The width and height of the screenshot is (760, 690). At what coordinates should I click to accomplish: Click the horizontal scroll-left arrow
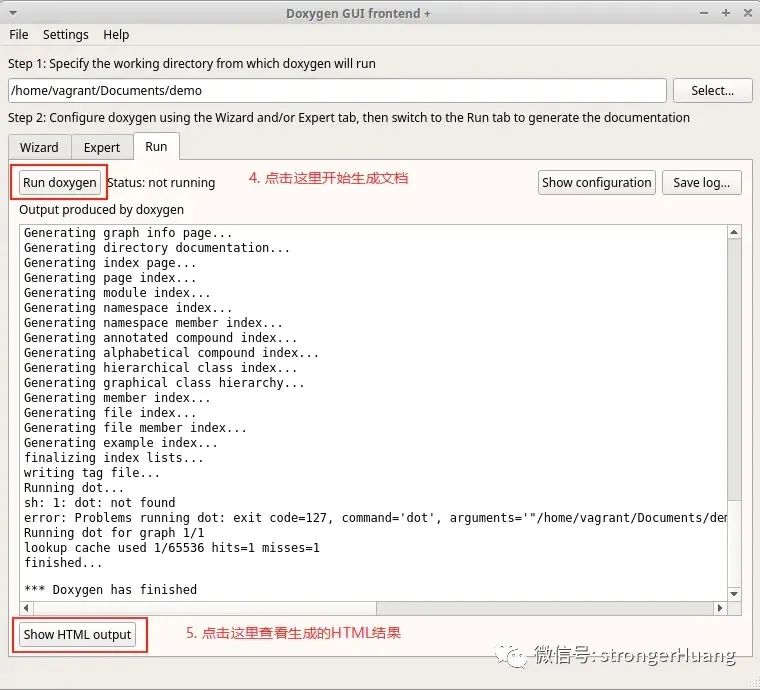point(26,608)
